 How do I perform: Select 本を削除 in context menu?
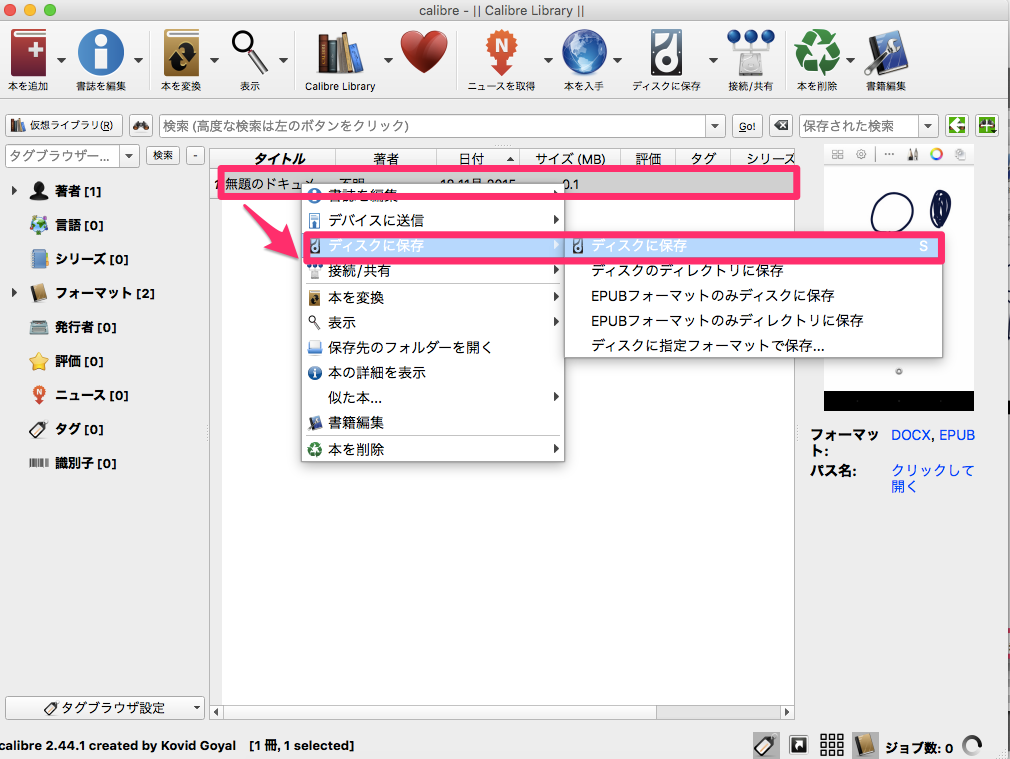(433, 450)
